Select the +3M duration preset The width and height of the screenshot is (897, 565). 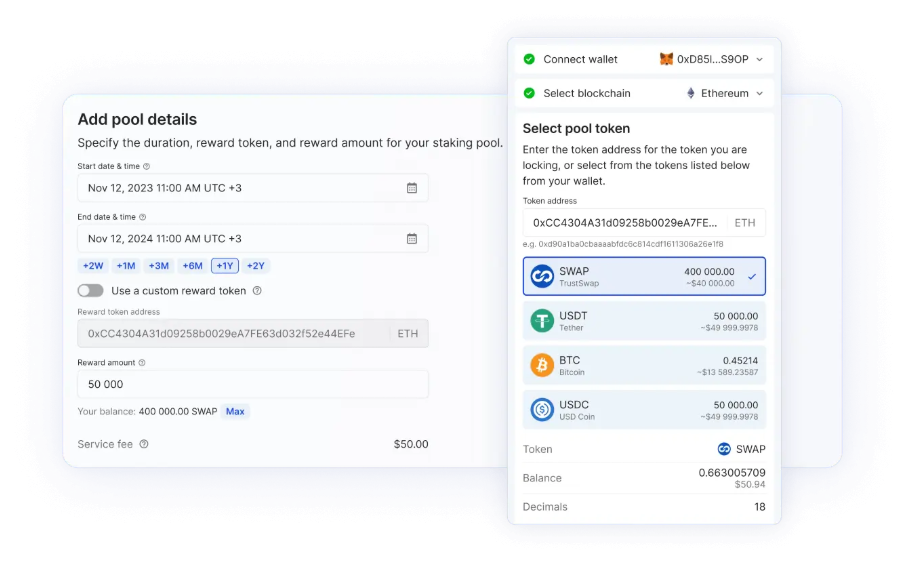click(x=158, y=266)
